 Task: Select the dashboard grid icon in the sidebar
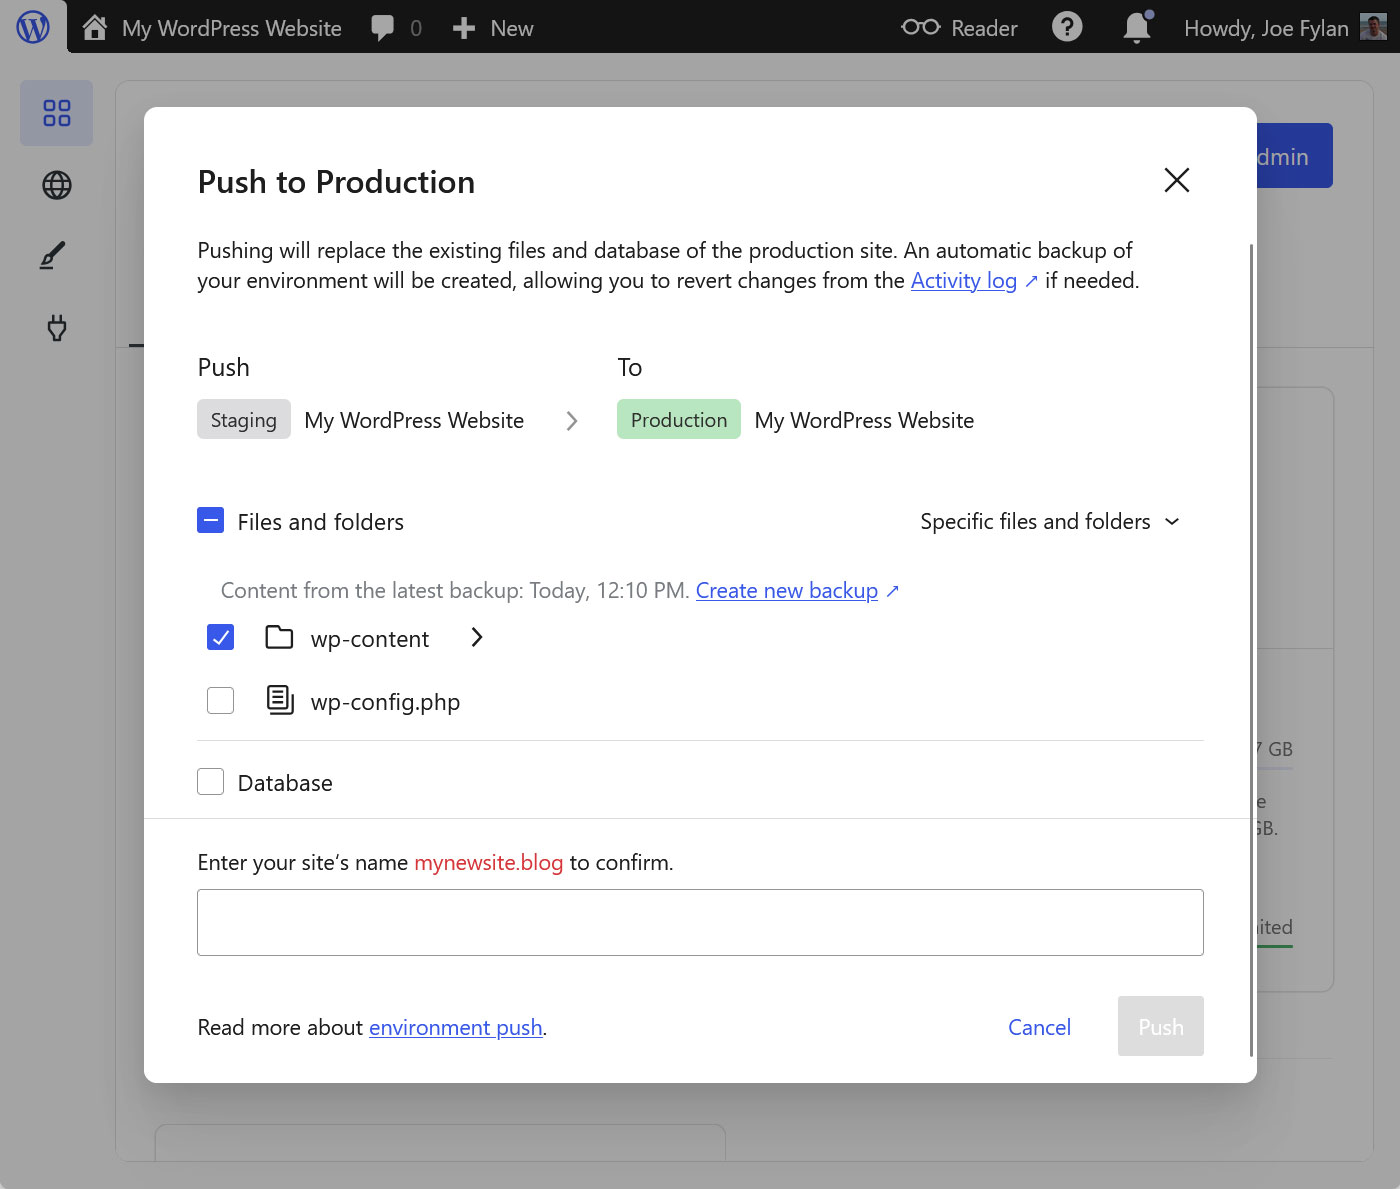point(56,113)
